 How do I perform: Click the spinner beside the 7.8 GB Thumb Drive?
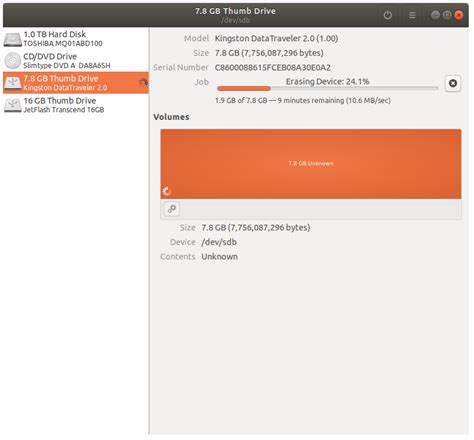pyautogui.click(x=143, y=82)
